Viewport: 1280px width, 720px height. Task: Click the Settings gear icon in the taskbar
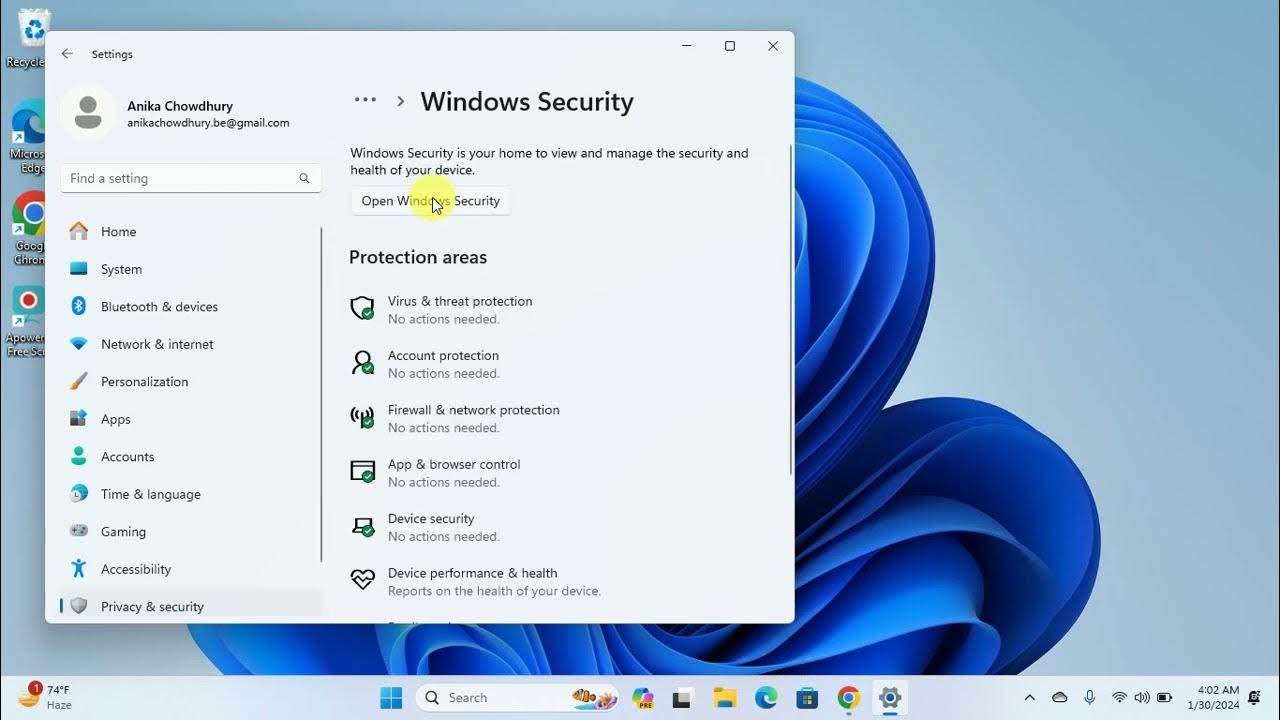(889, 698)
